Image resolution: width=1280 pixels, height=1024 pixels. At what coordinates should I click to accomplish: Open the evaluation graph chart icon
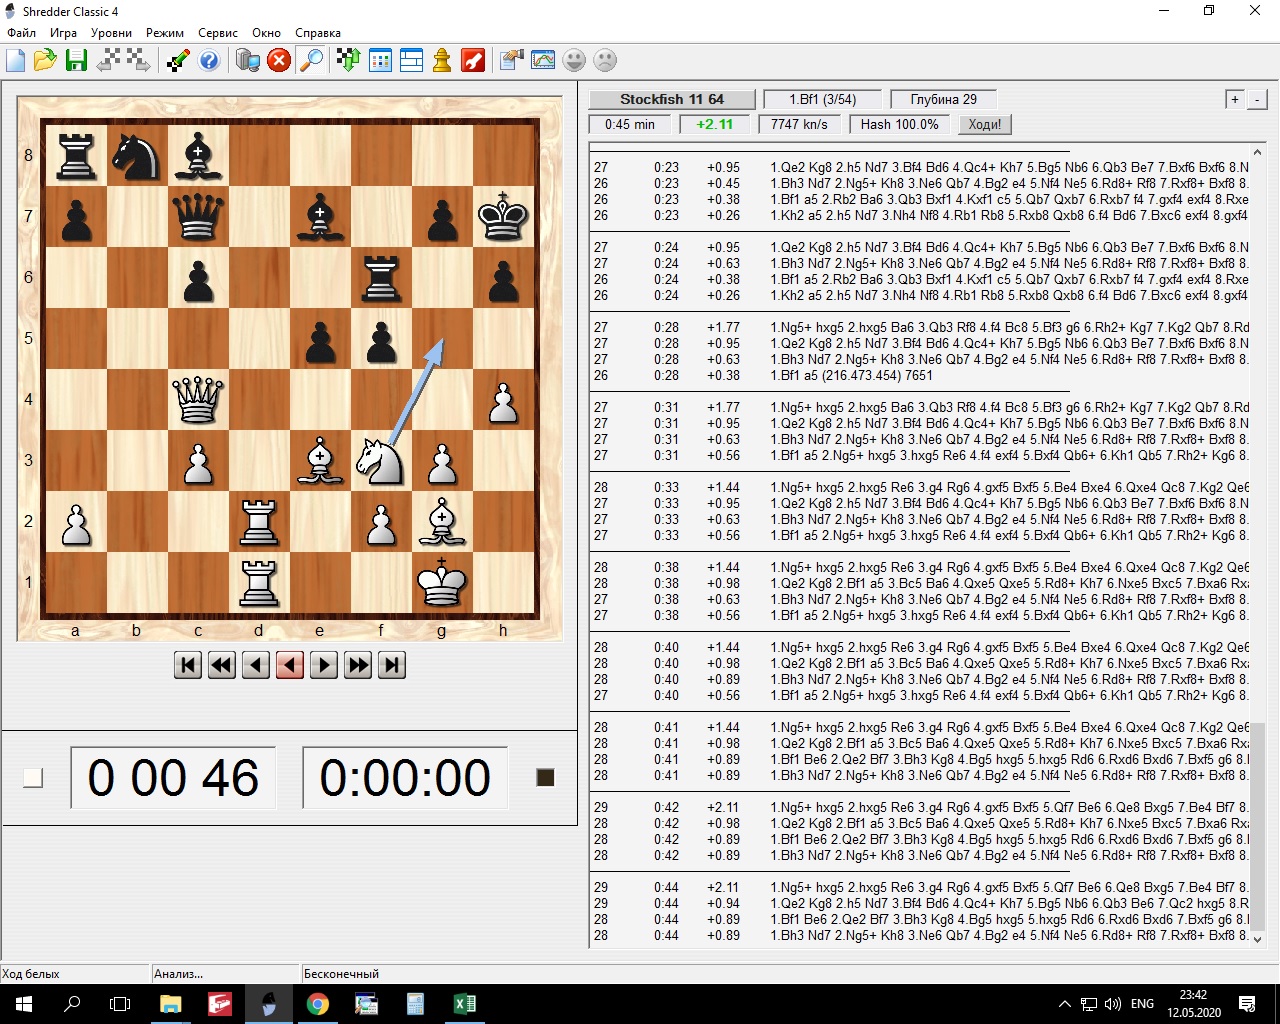543,60
